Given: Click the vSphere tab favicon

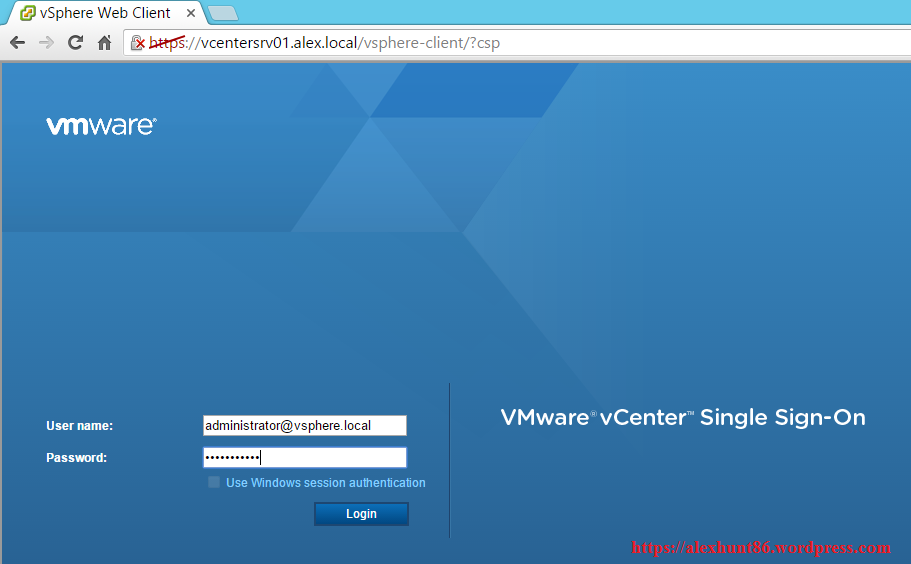Looking at the screenshot, I should pyautogui.click(x=27, y=13).
